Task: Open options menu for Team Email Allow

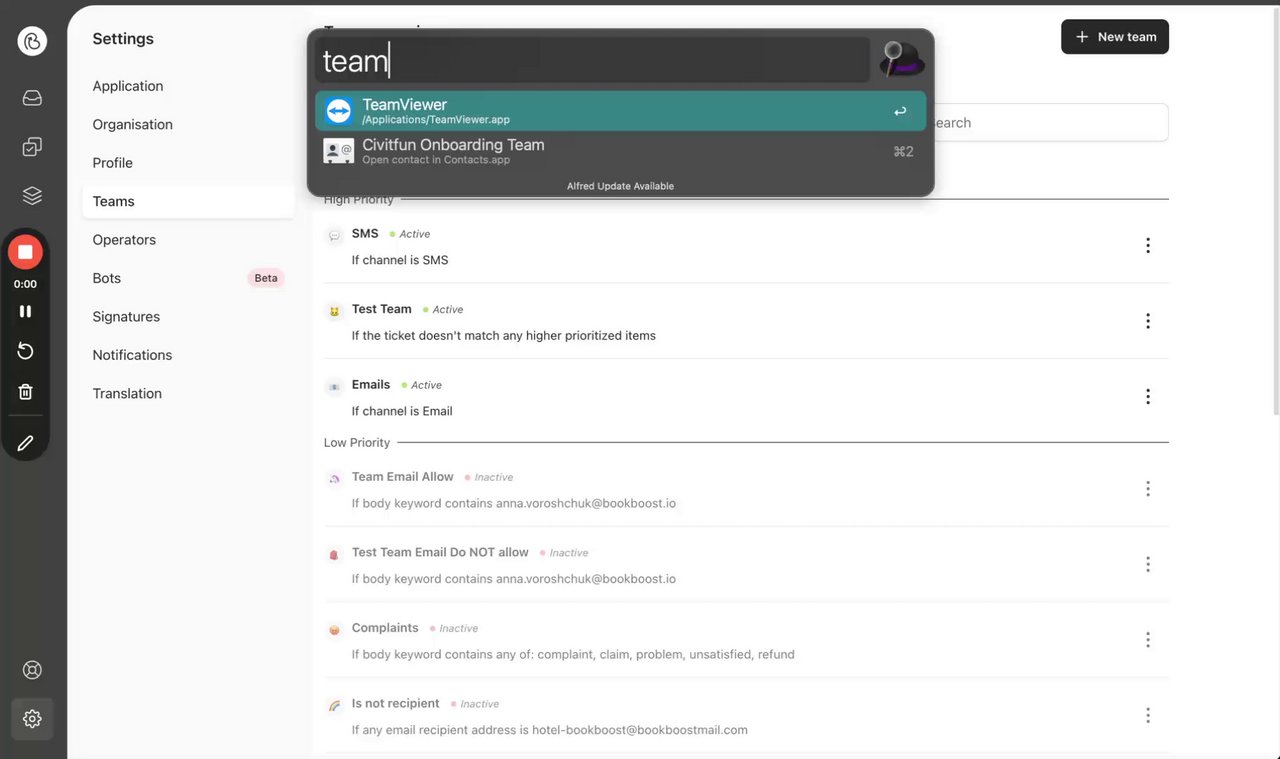Action: point(1148,488)
